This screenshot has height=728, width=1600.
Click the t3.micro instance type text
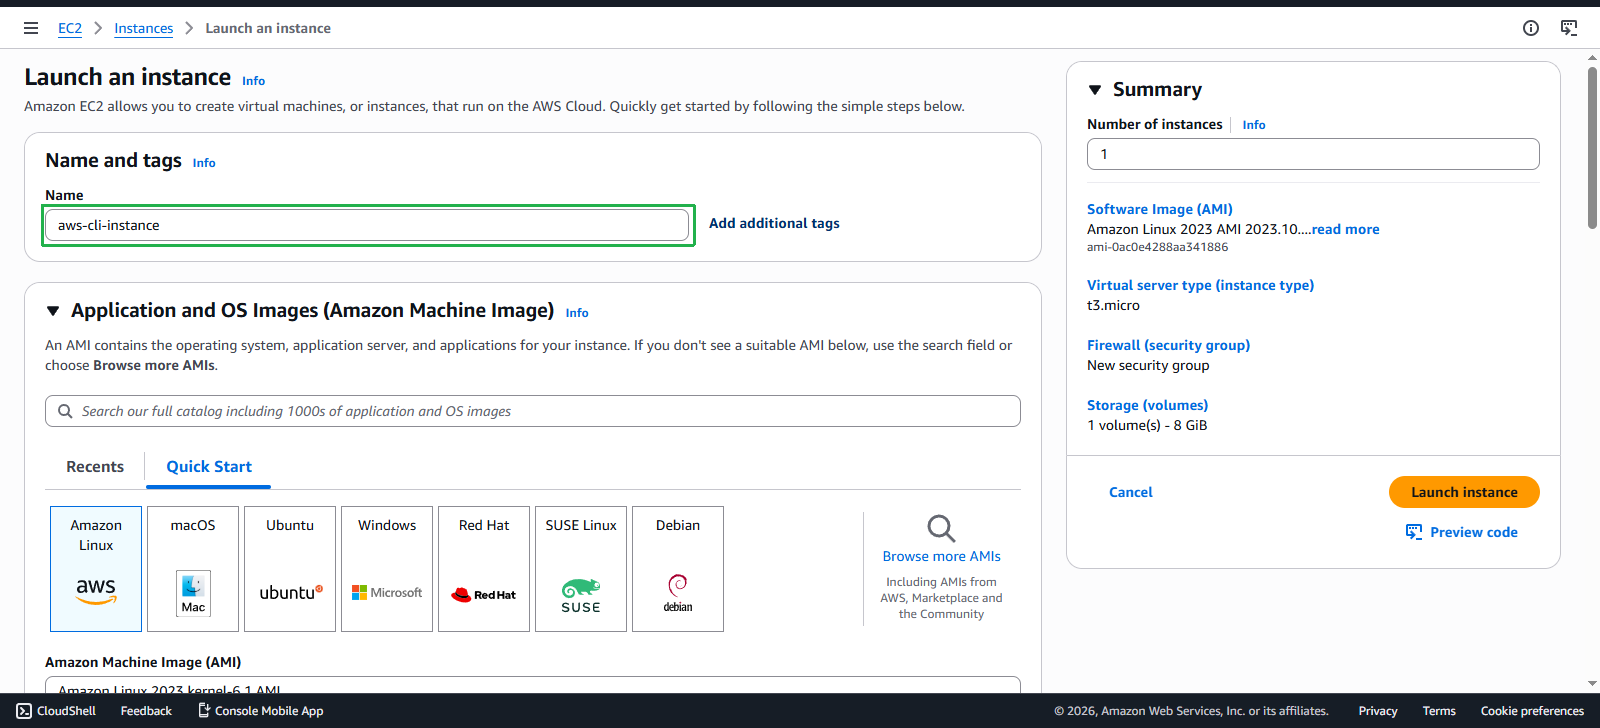tap(1113, 305)
